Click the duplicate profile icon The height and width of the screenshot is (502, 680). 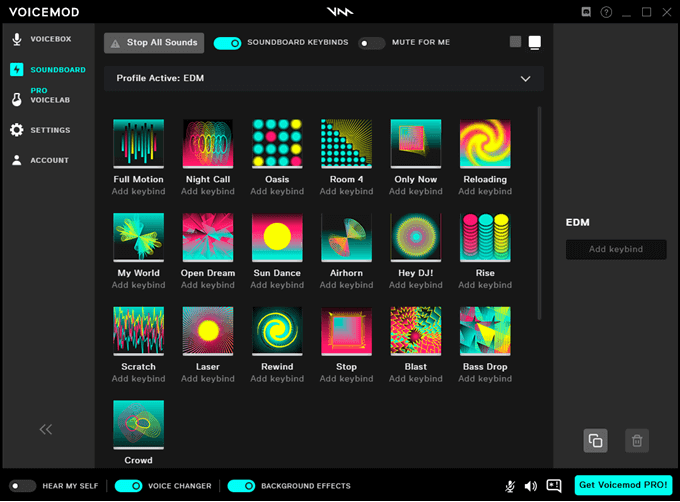pos(595,440)
